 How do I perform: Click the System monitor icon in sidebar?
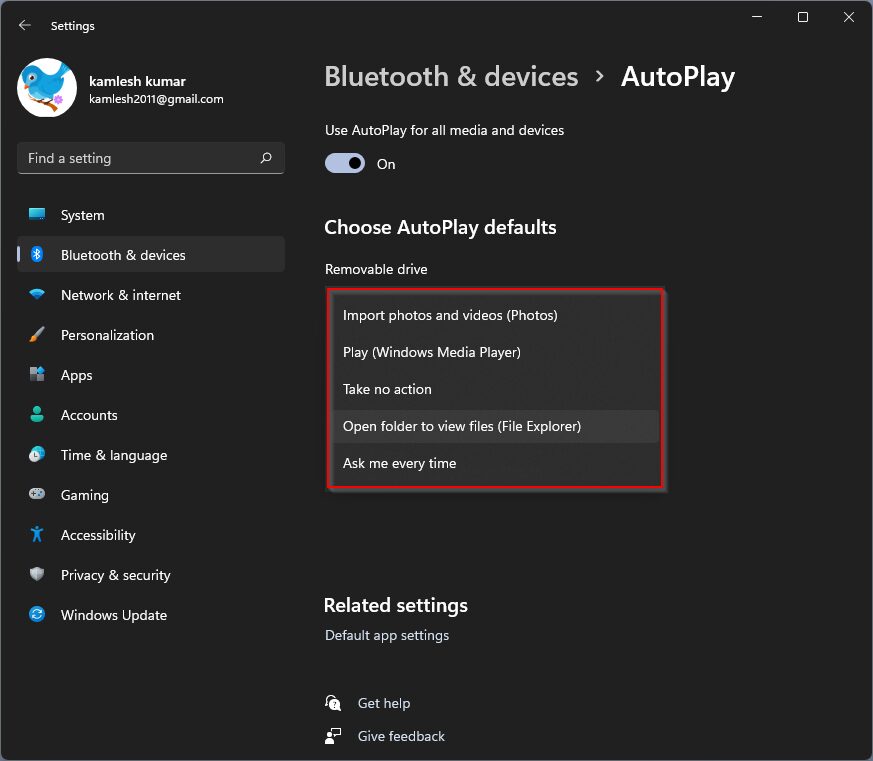(x=37, y=214)
